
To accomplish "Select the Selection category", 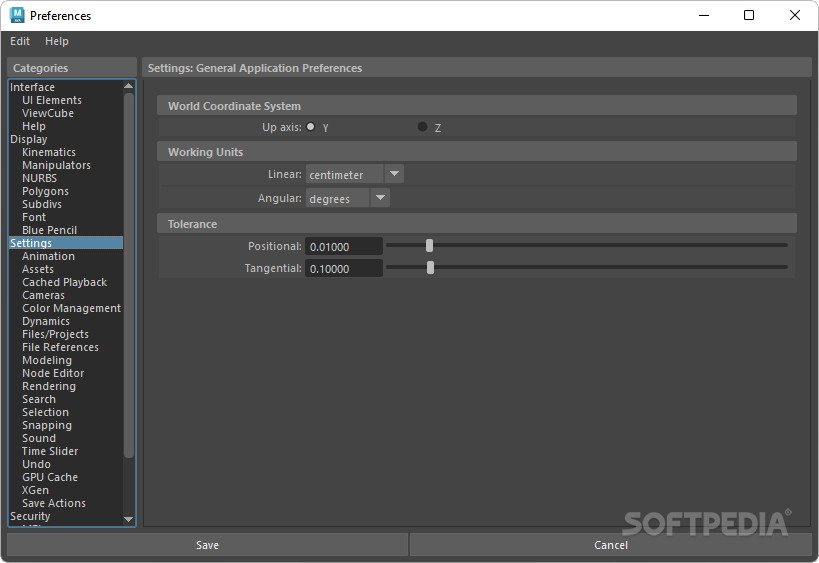I will coord(45,413).
